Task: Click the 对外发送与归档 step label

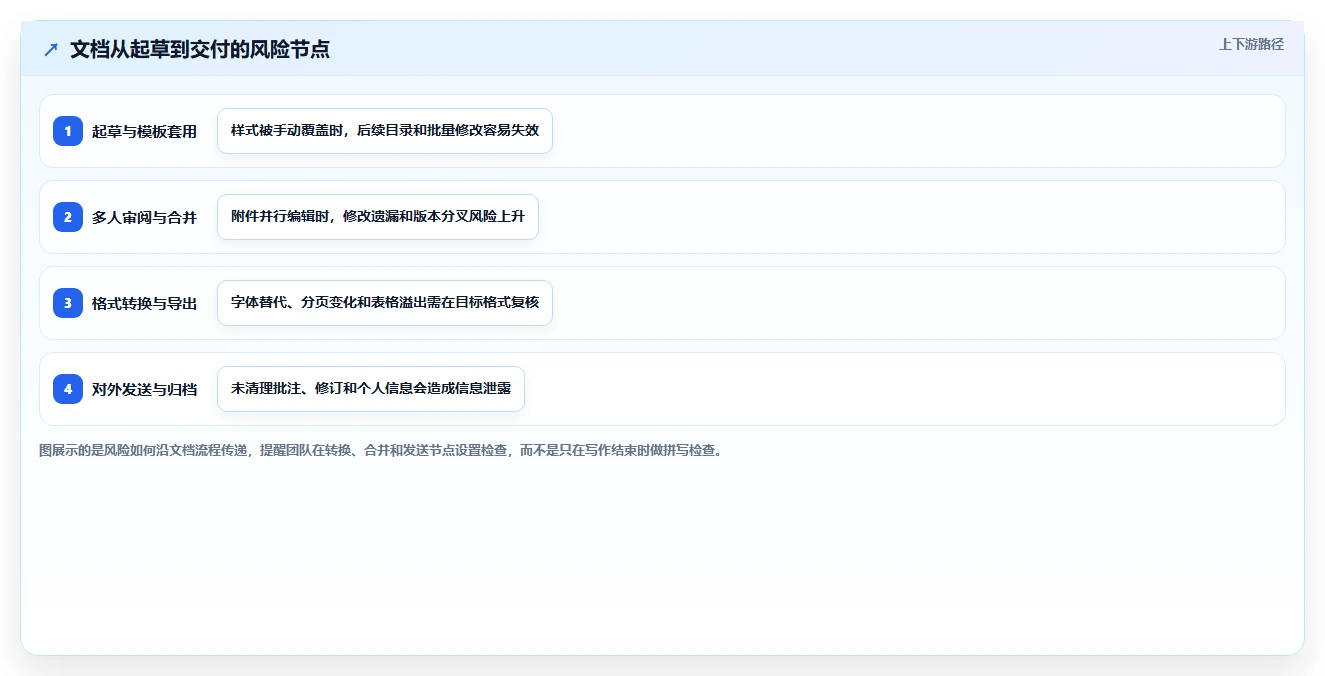Action: coord(144,389)
